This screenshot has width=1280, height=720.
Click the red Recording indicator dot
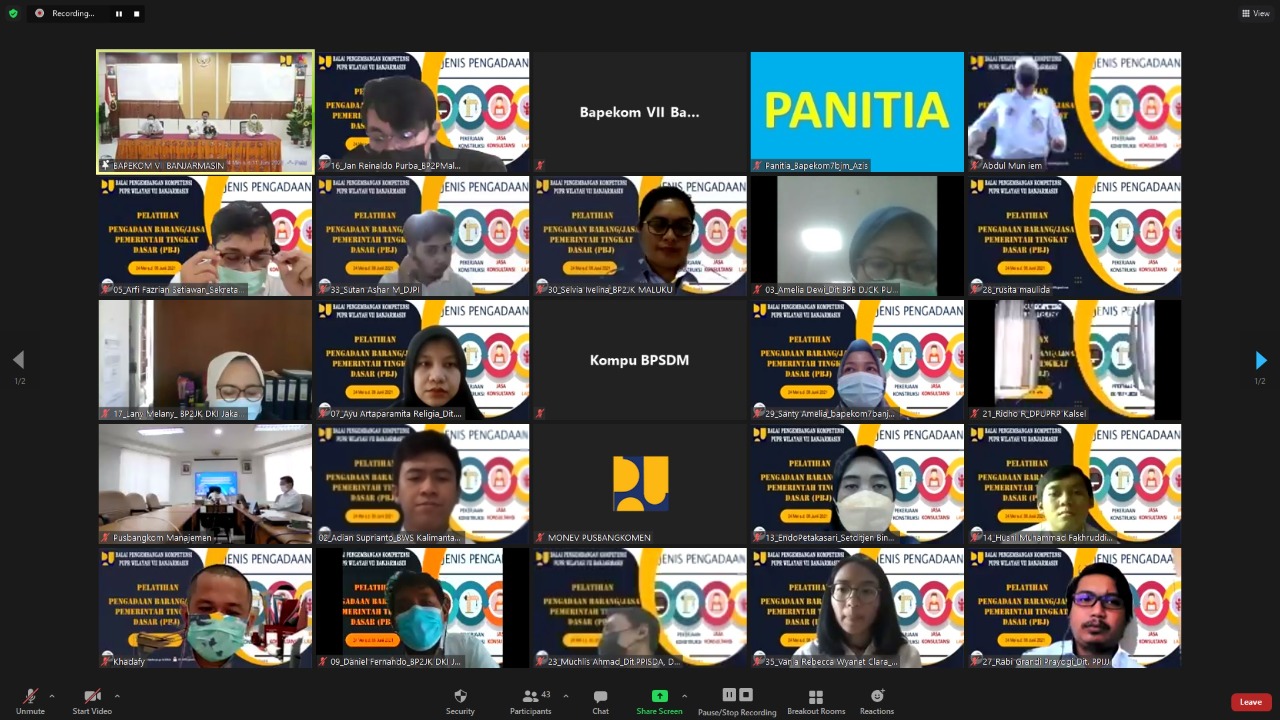(x=40, y=13)
